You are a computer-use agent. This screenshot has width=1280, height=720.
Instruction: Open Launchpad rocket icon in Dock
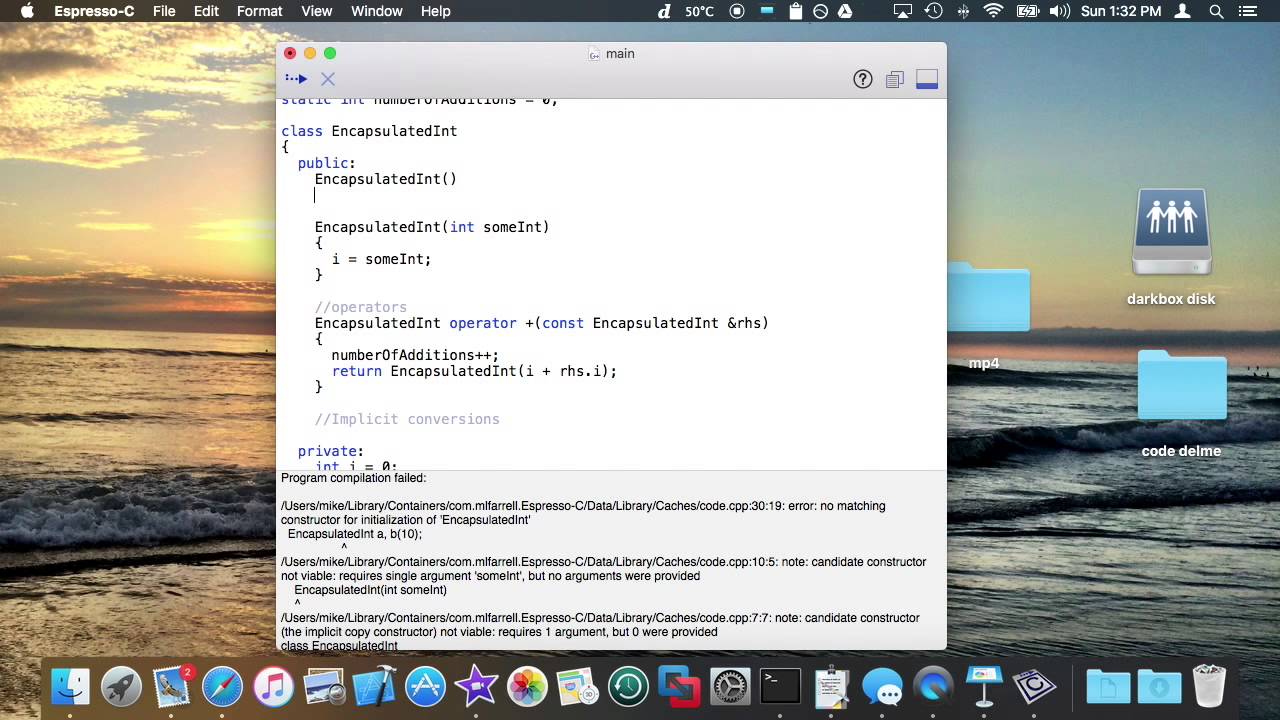coord(121,686)
